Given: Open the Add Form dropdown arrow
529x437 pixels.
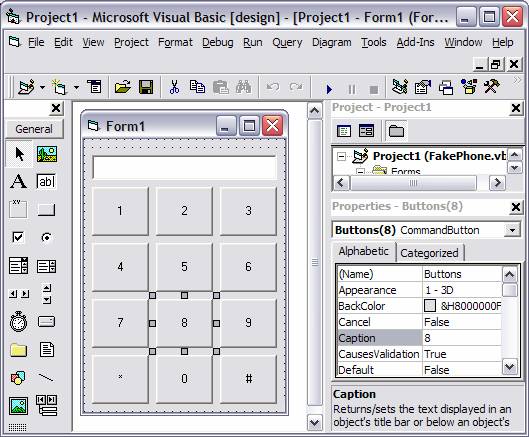Looking at the screenshot, I should [x=76, y=88].
